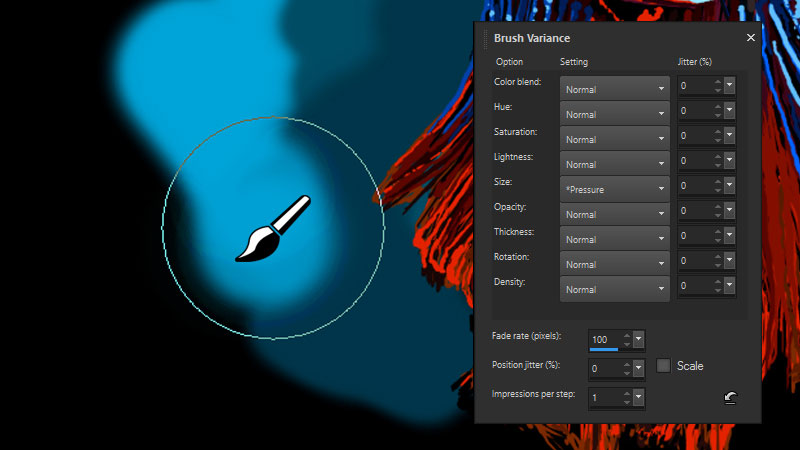The width and height of the screenshot is (800, 450).
Task: Click the Saturation jitter value field
Action: point(695,136)
